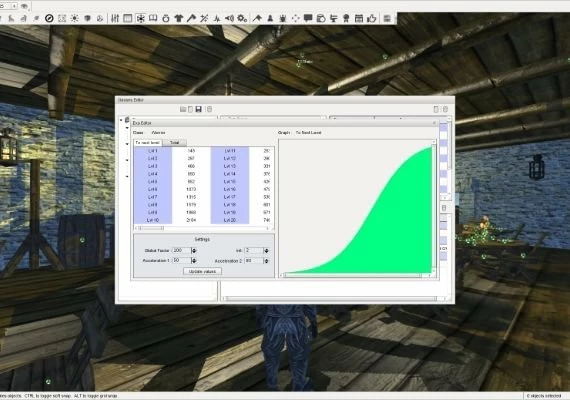Click in the Acceleration 1 input field
Viewport: 570px width, 400px height.
(181, 261)
